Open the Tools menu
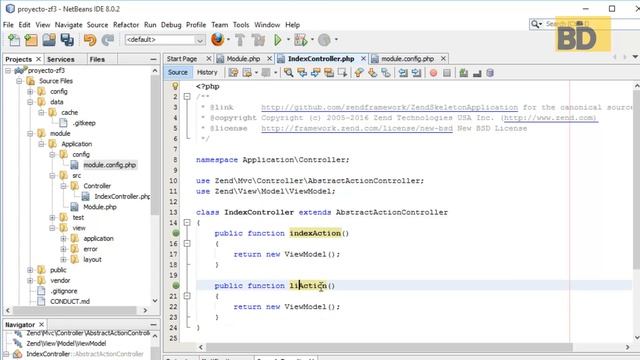 tap(241, 25)
